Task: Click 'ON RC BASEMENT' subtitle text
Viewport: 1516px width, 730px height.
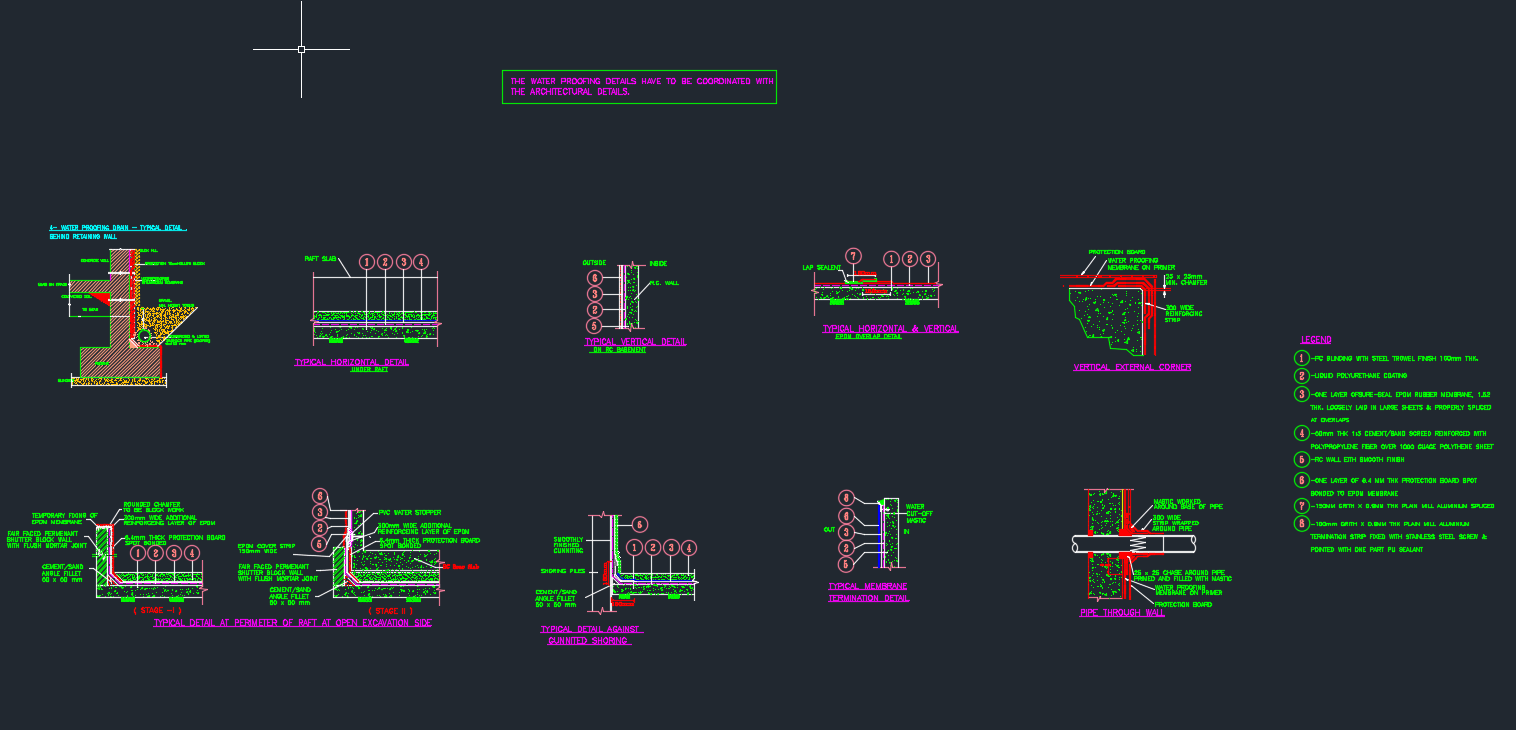Action: pyautogui.click(x=618, y=350)
